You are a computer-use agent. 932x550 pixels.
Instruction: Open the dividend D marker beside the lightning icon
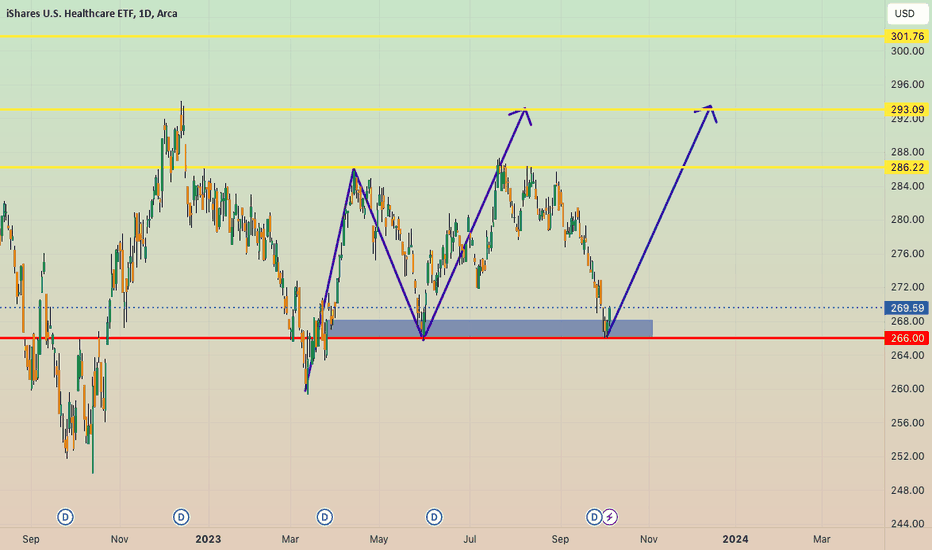click(x=594, y=517)
